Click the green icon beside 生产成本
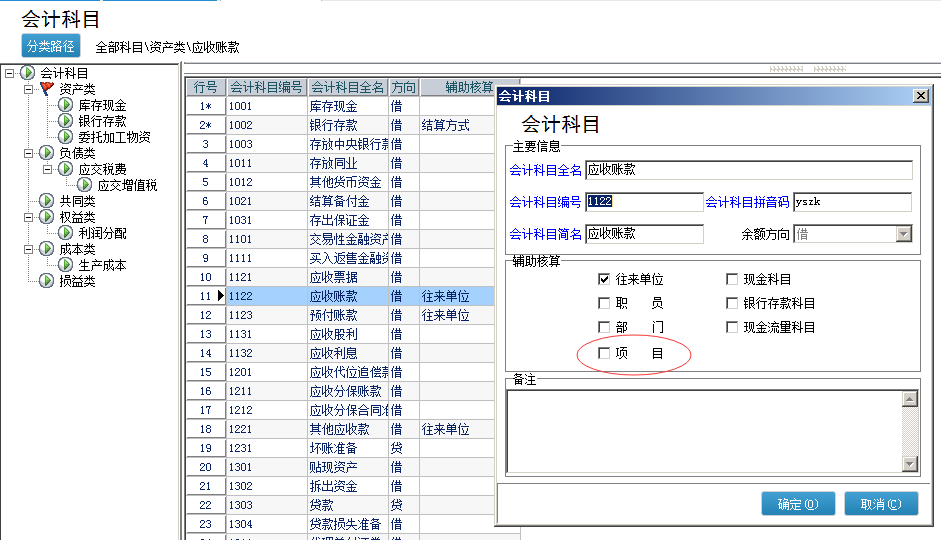This screenshot has width=941, height=540. tap(65, 265)
